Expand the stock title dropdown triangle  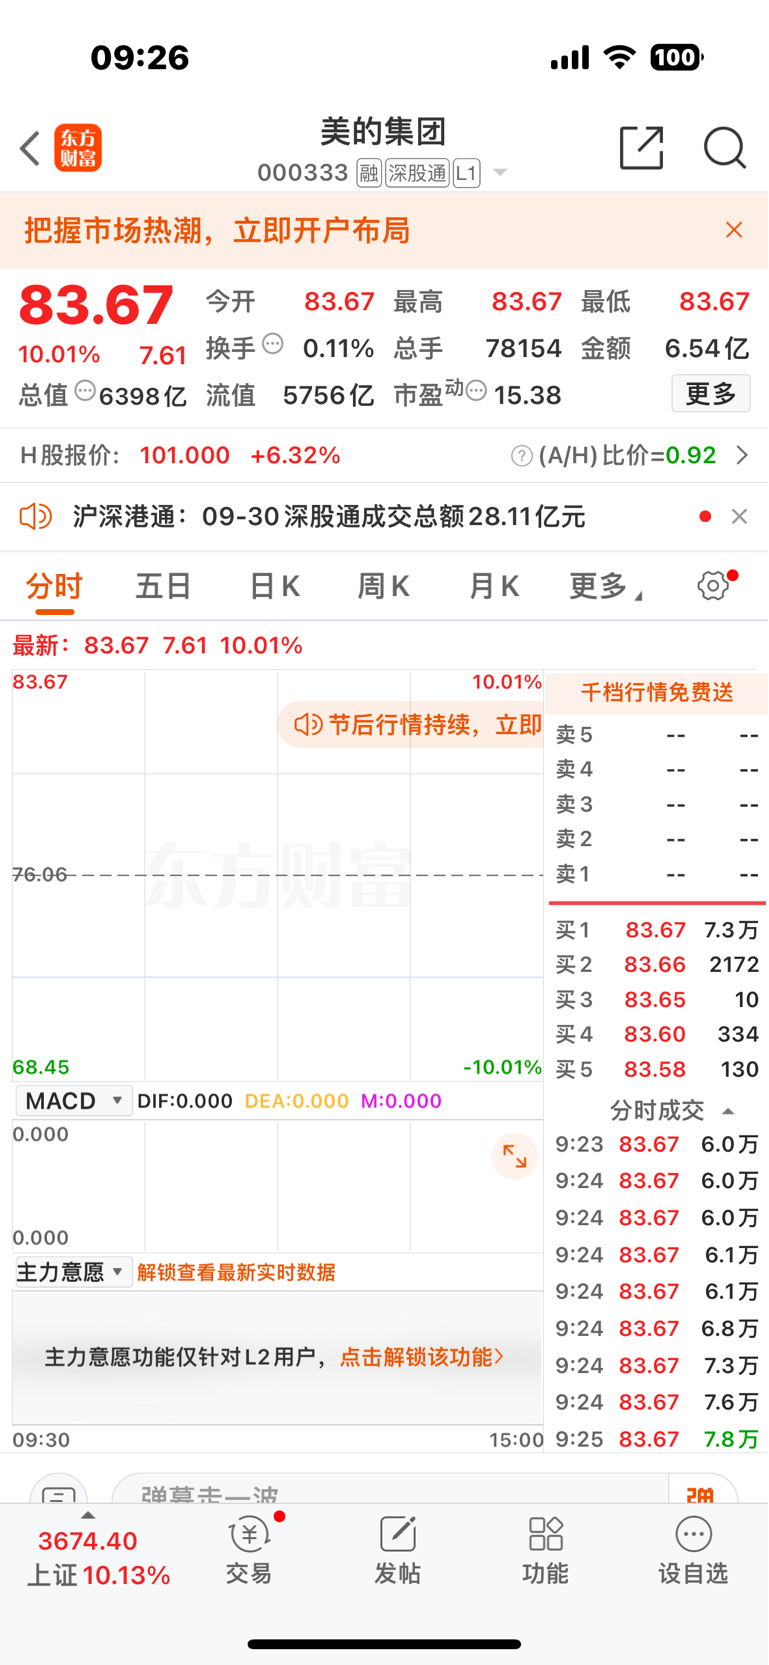click(500, 173)
